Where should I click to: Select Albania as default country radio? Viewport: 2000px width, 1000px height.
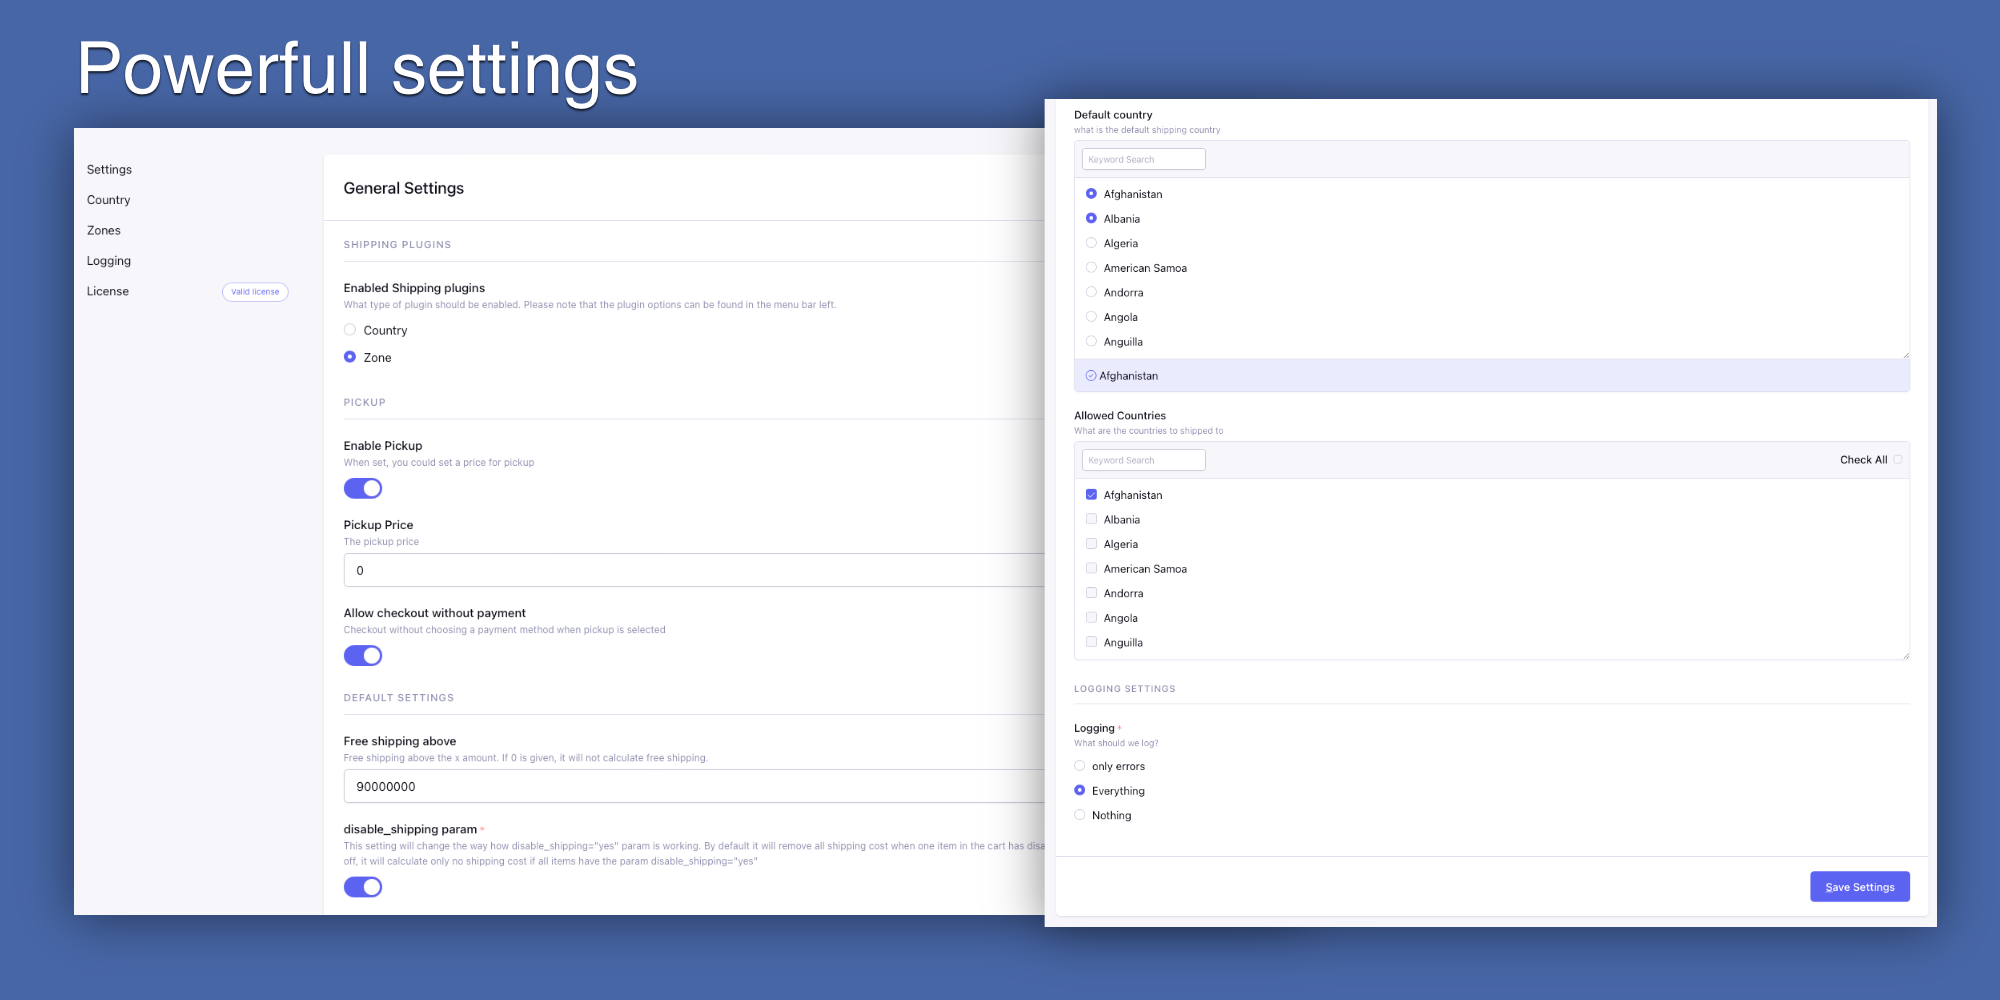(x=1091, y=218)
